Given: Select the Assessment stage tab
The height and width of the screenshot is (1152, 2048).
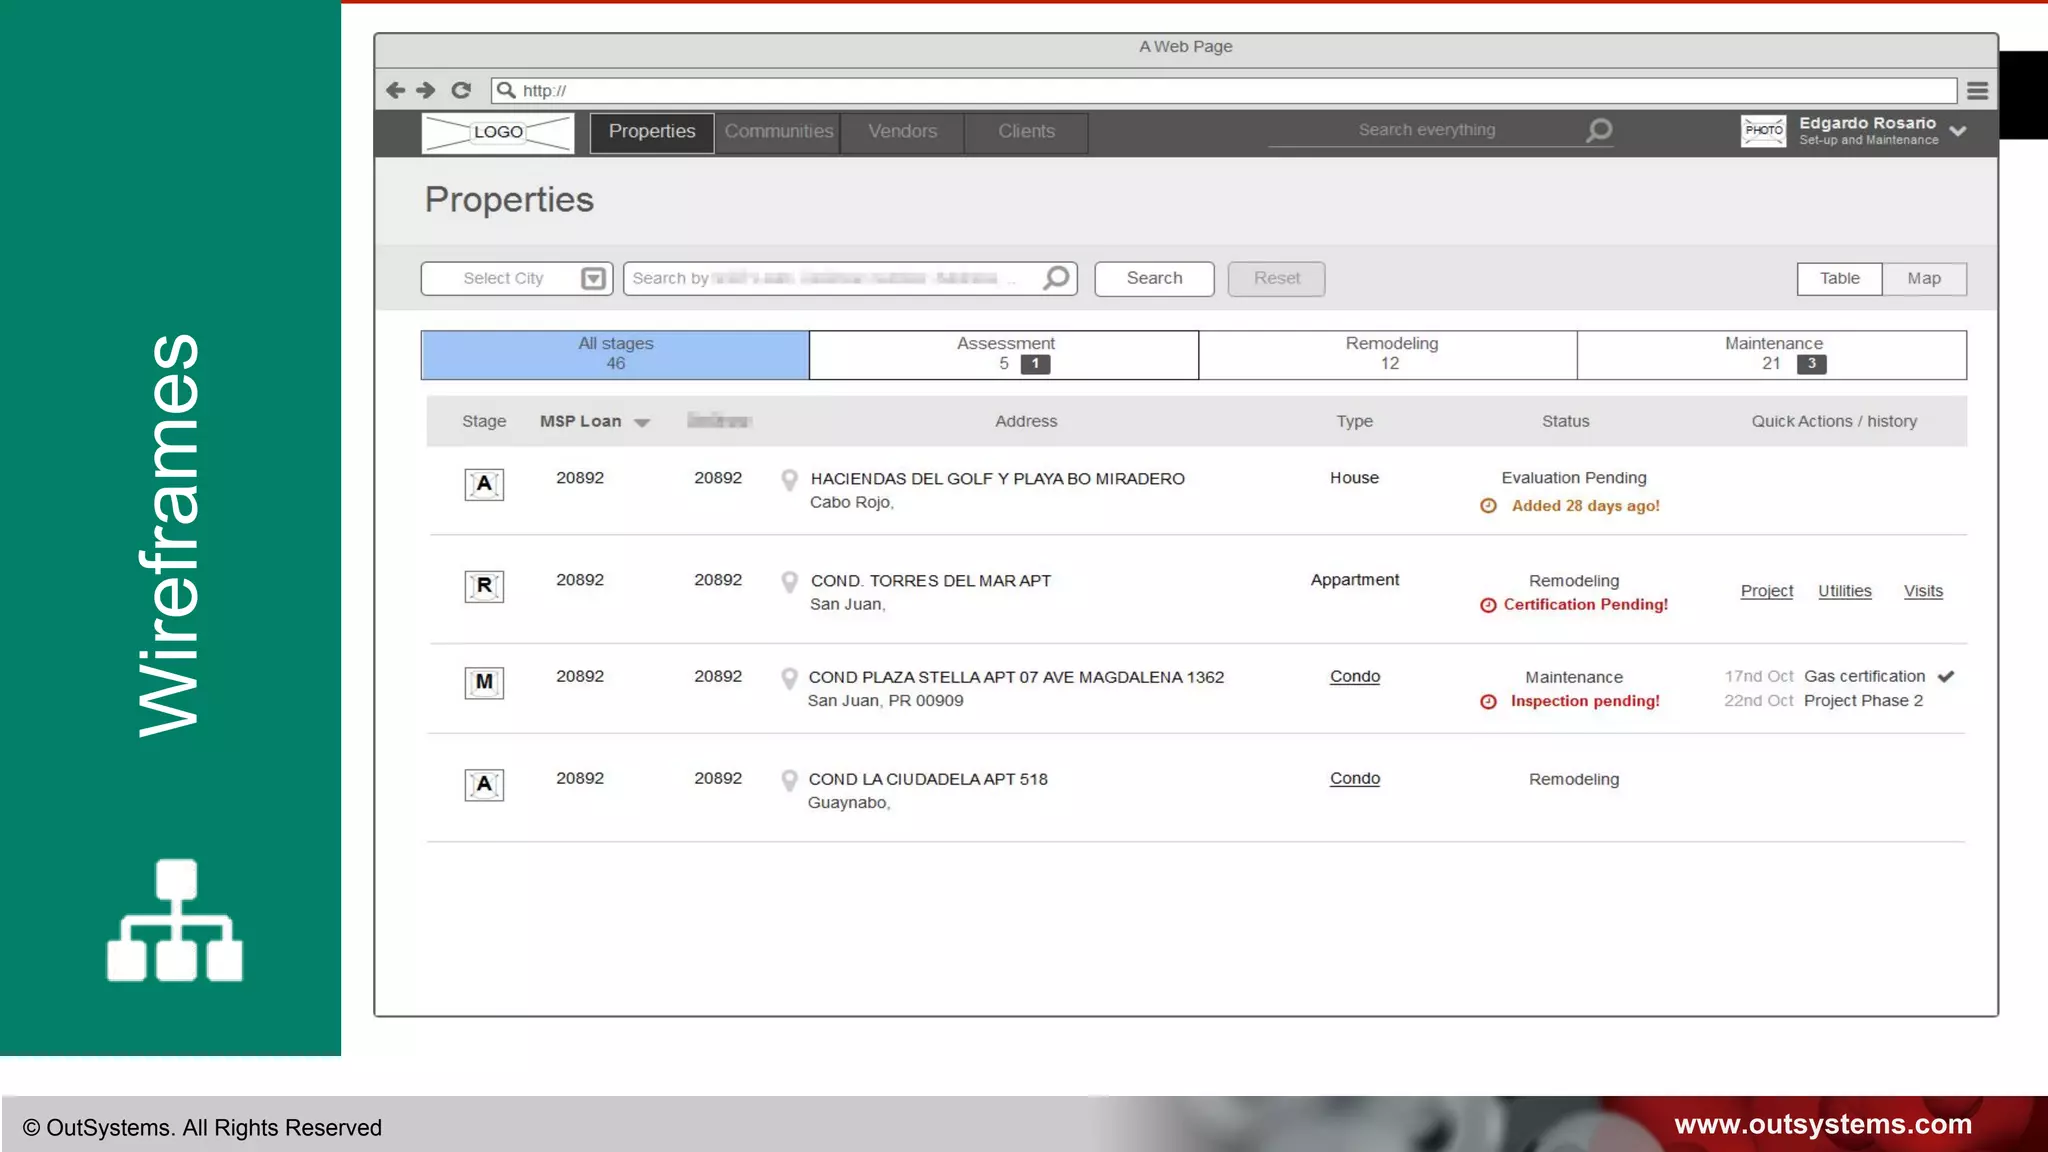Looking at the screenshot, I should coord(1004,354).
